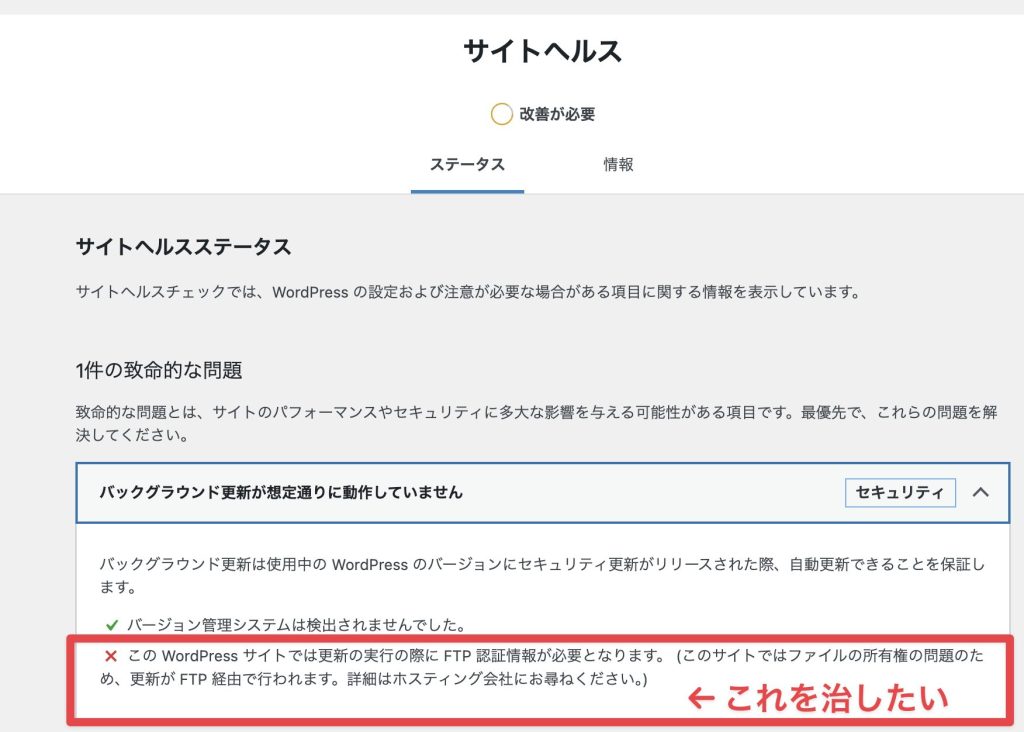Click the chevron icon on the security issue panel

tap(981, 492)
